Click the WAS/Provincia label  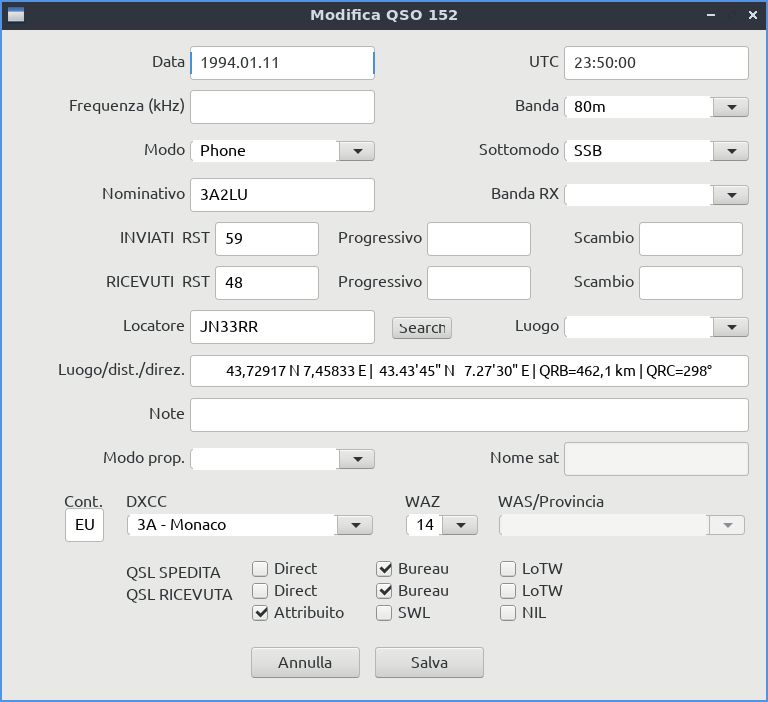551,502
